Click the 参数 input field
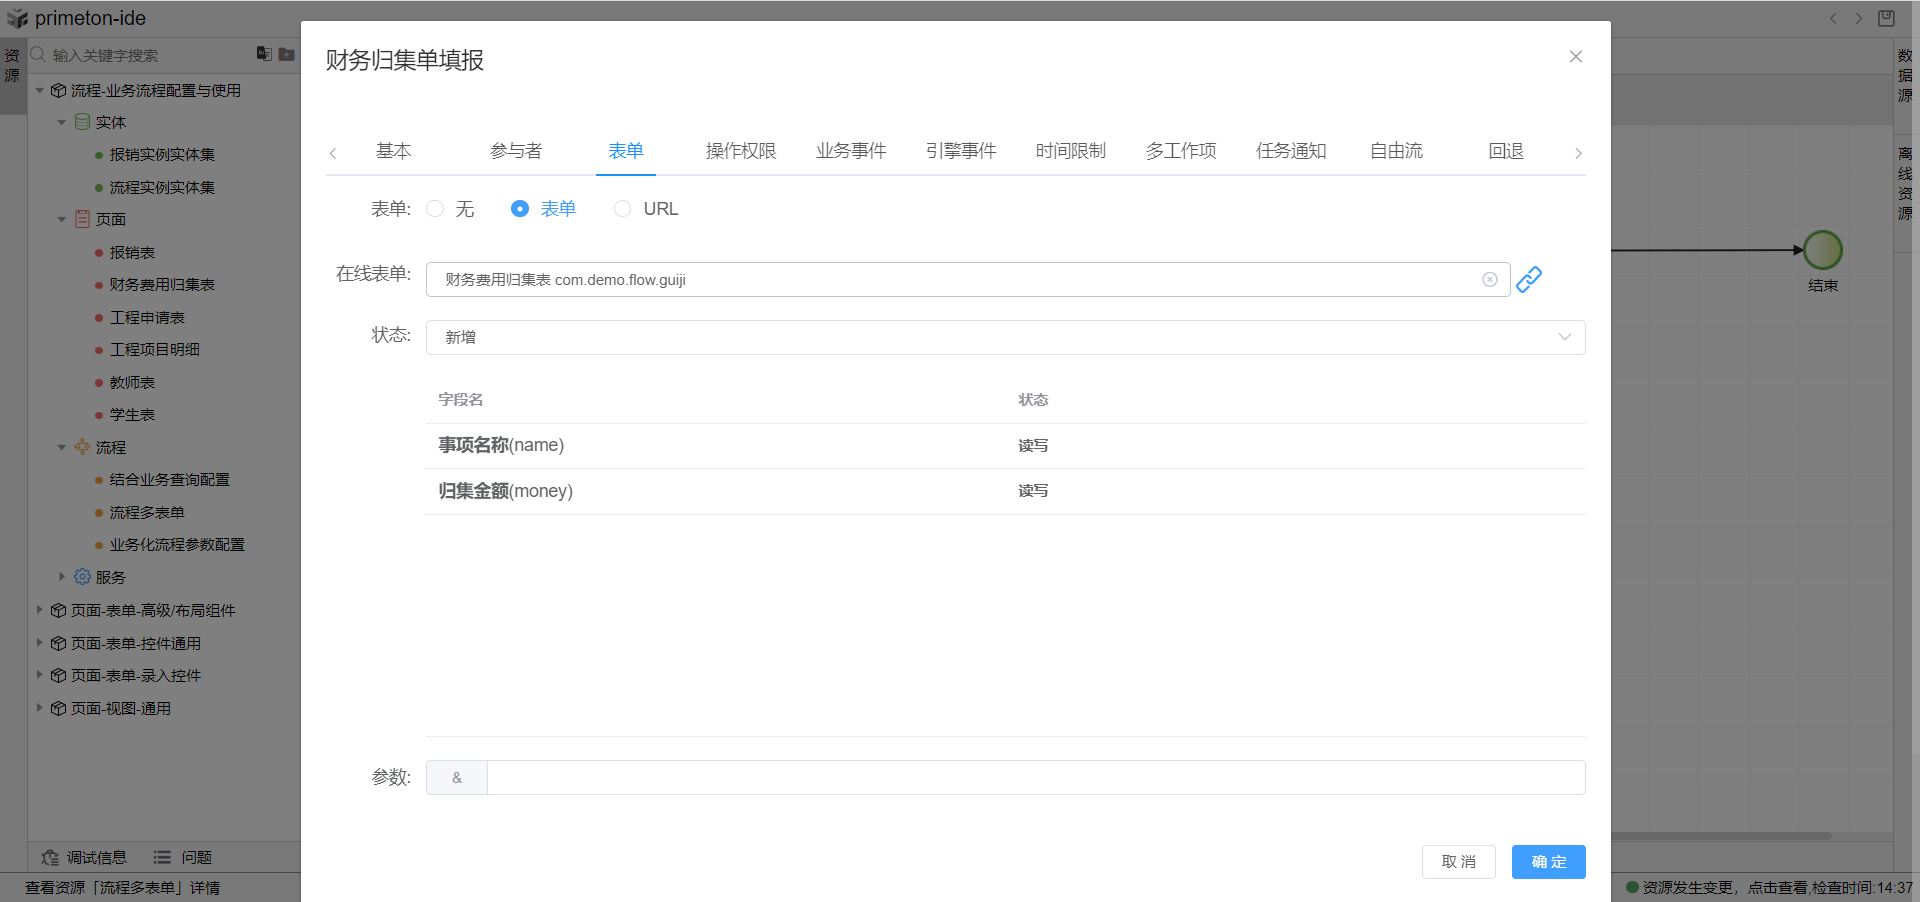This screenshot has height=902, width=1920. tap(1035, 777)
